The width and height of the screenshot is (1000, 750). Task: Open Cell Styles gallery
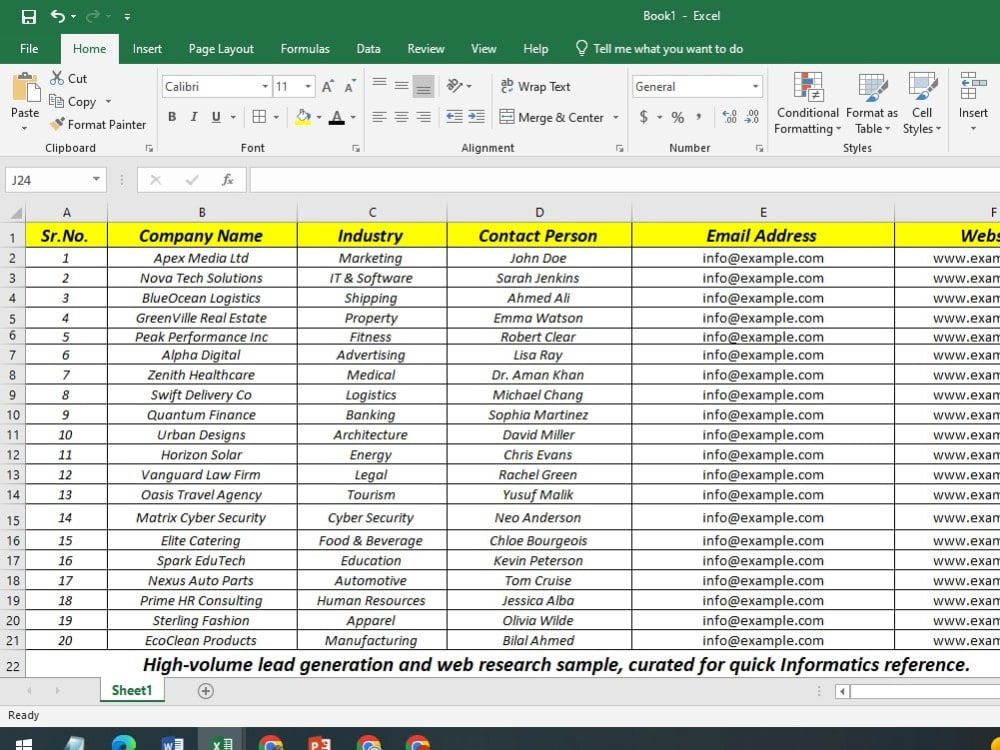click(x=922, y=103)
